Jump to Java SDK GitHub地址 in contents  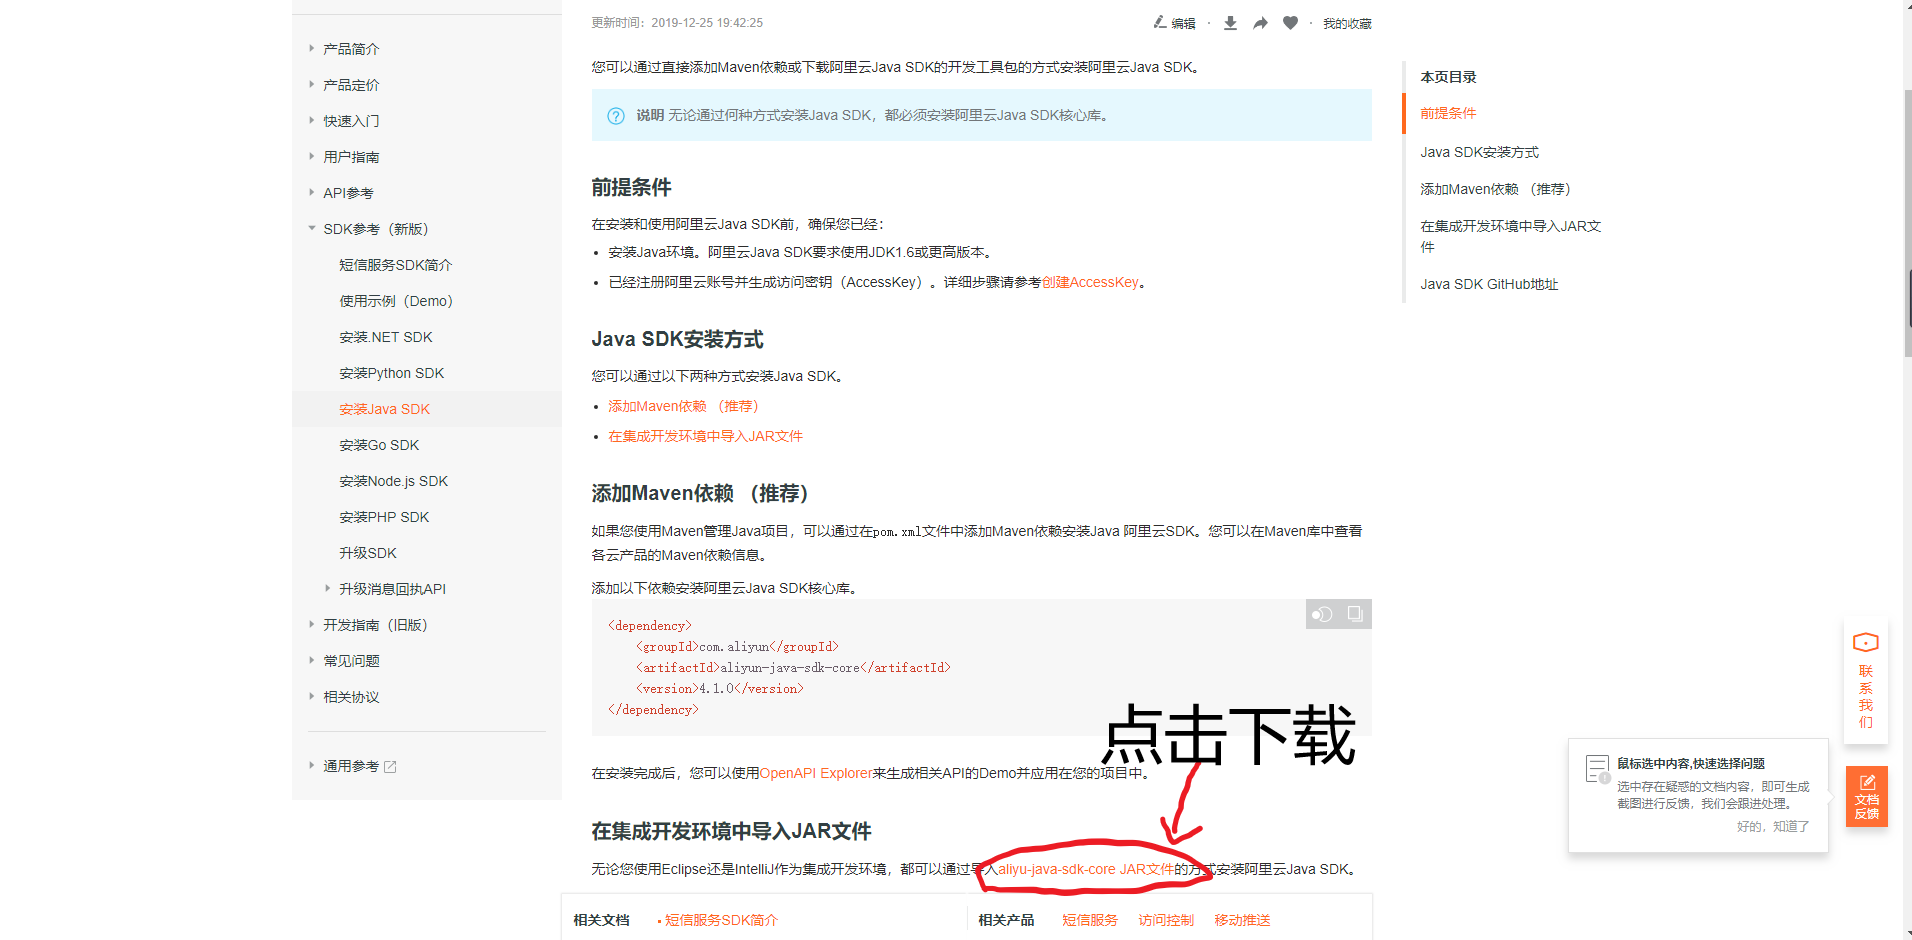coord(1488,284)
